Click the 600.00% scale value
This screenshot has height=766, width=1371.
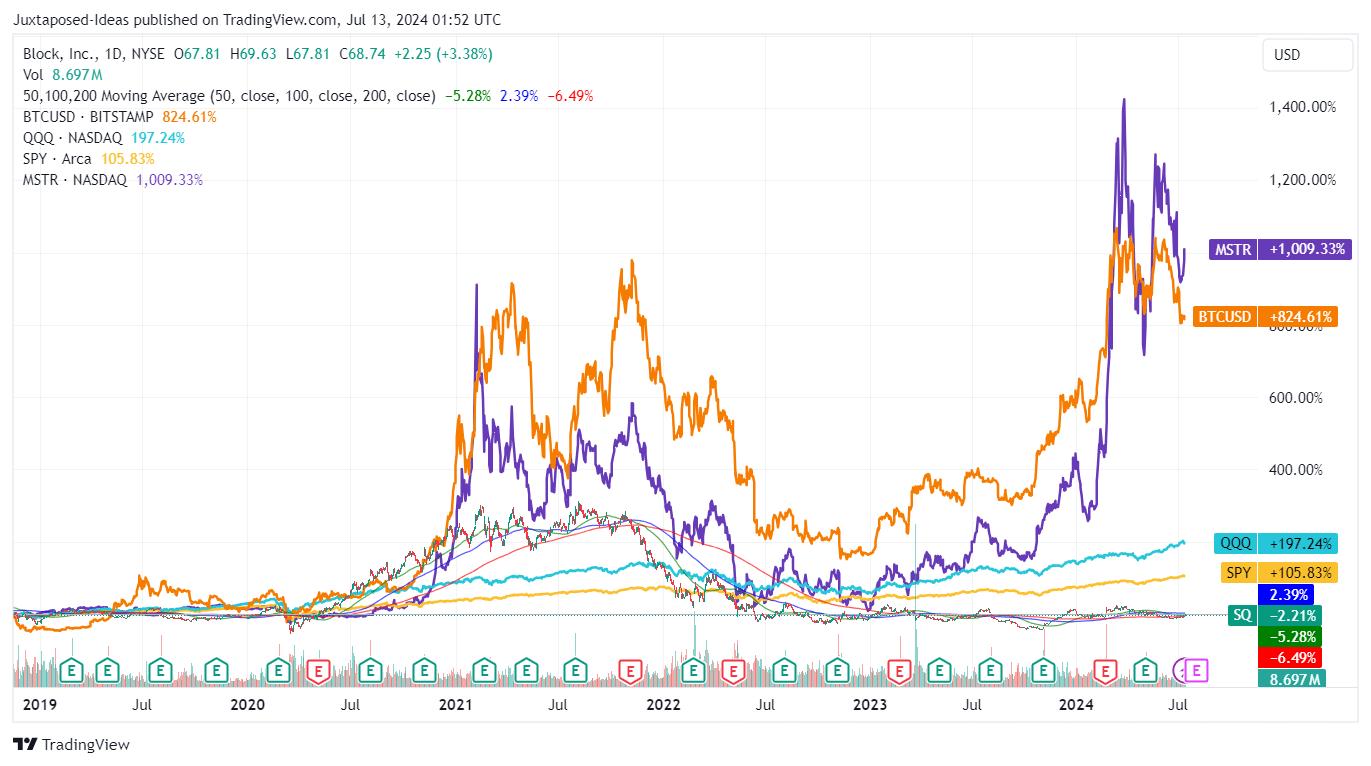1297,397
